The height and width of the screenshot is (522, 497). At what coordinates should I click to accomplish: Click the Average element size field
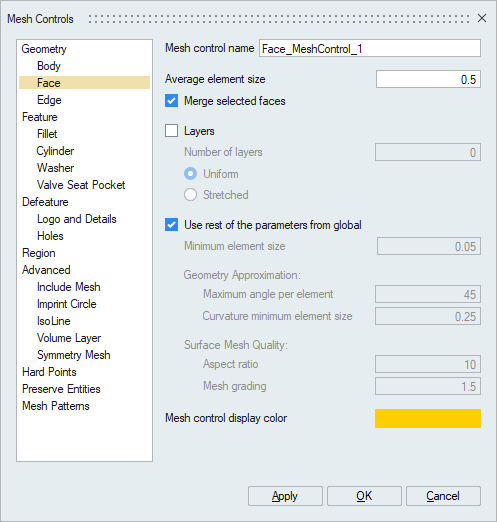[x=428, y=79]
